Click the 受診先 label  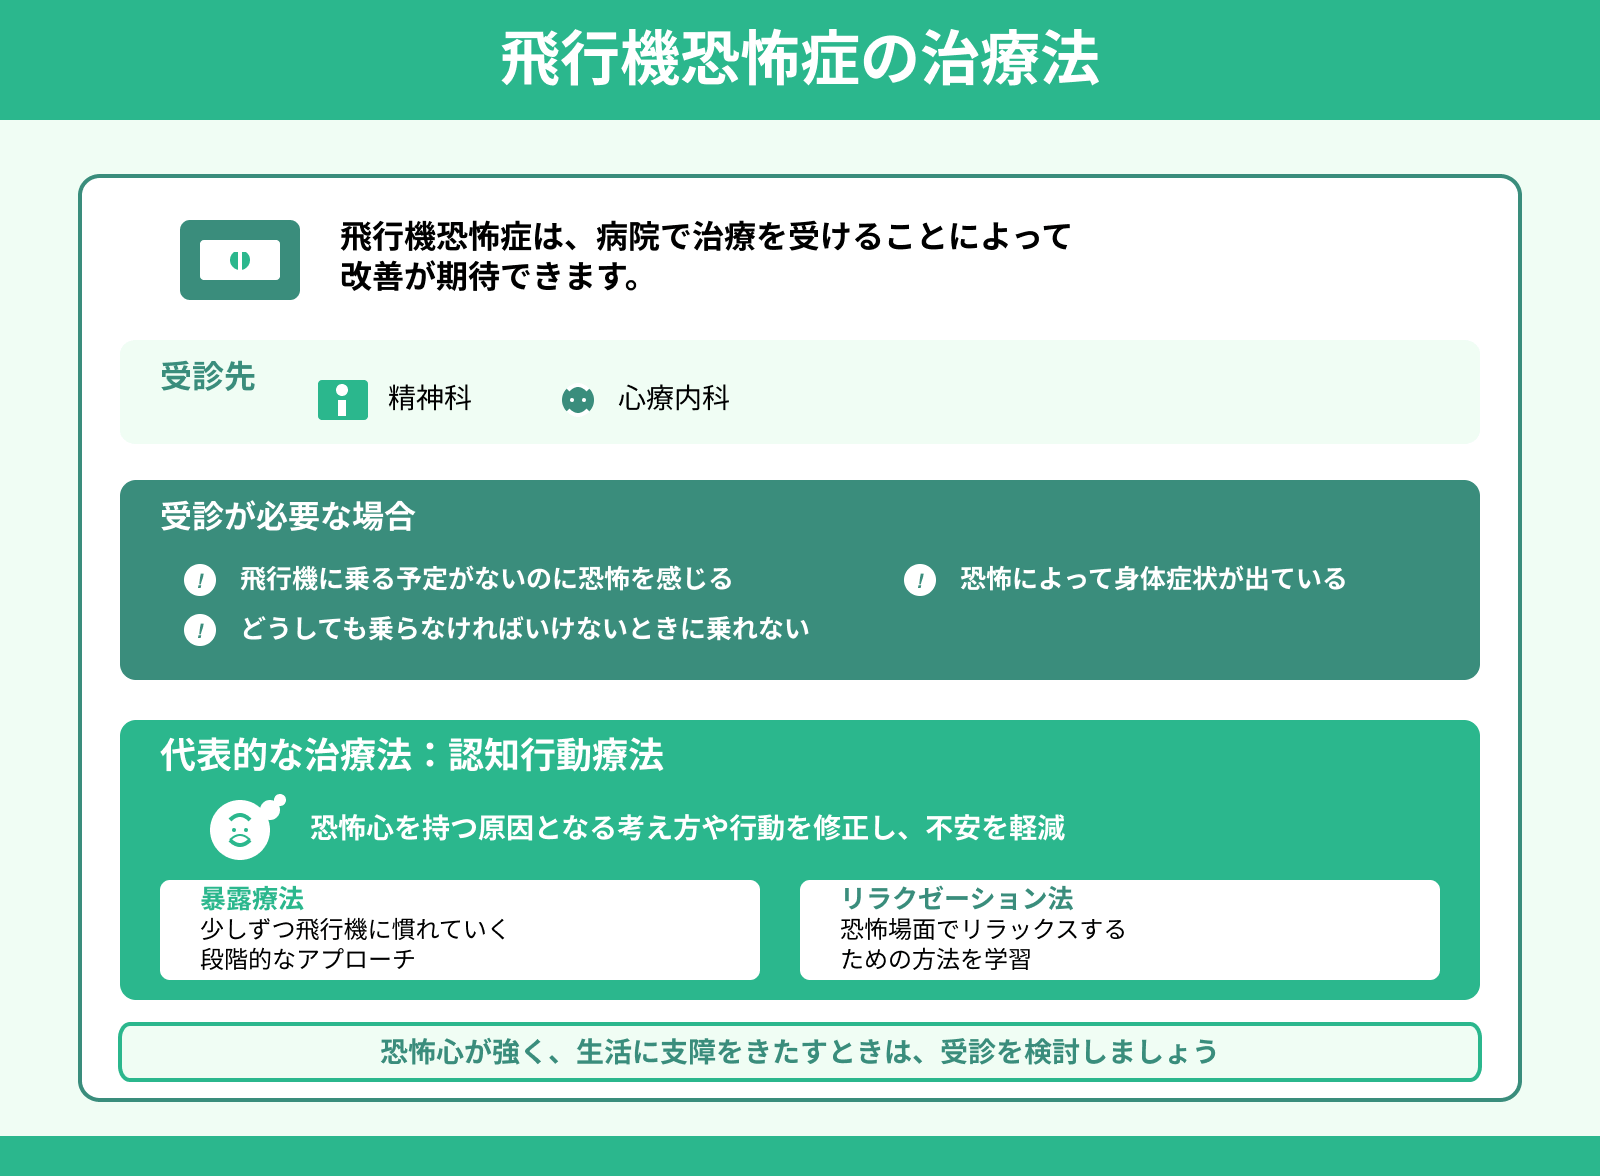coord(208,377)
